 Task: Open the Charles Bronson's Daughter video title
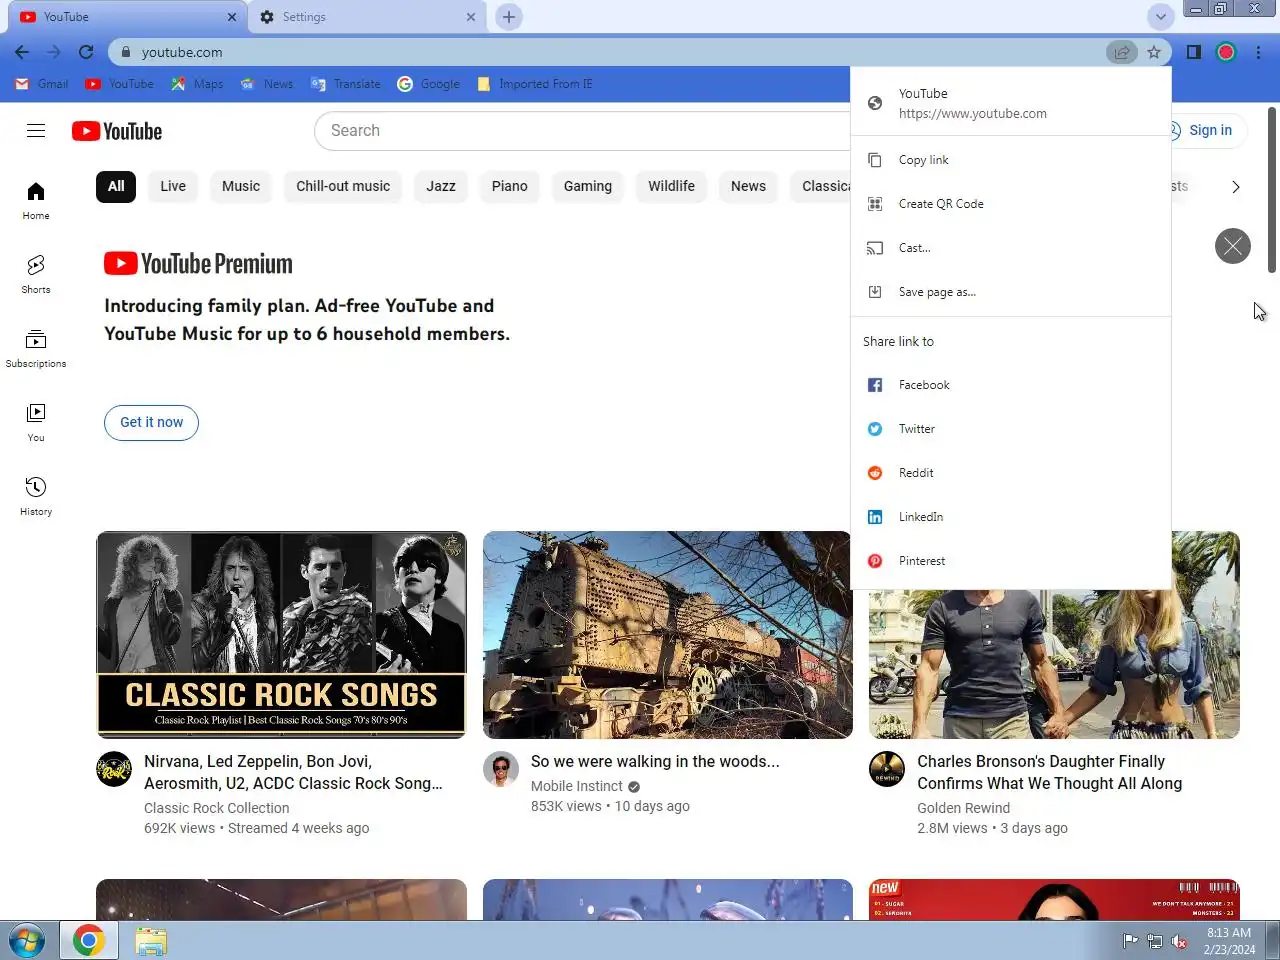(1049, 772)
